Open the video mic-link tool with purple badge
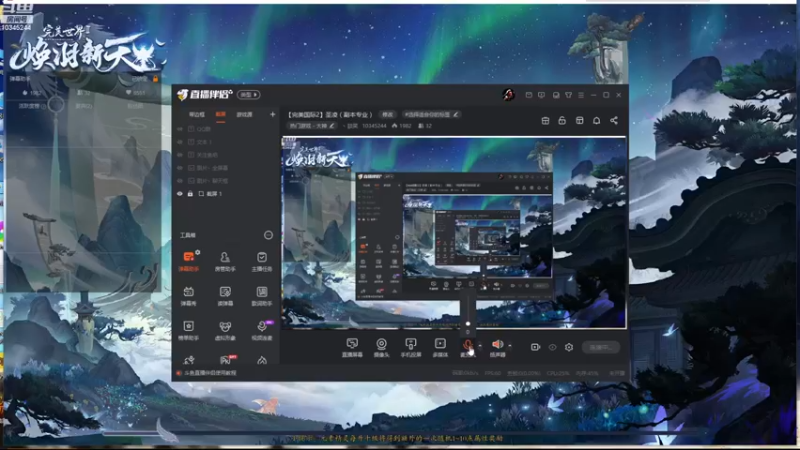This screenshot has height=450, width=800. (262, 330)
